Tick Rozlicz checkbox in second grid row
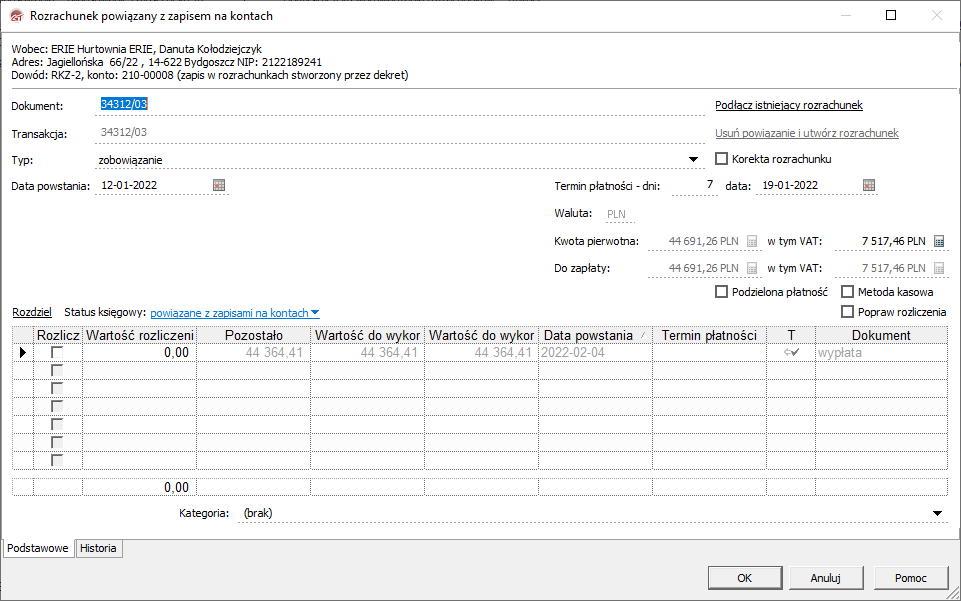The height and width of the screenshot is (601, 961). coord(57,370)
